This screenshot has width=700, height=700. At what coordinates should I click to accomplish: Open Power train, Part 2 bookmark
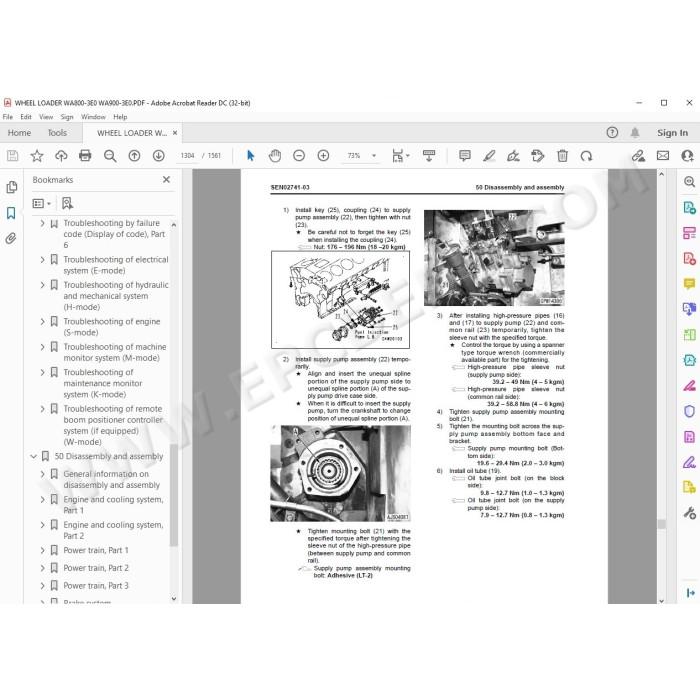click(96, 568)
